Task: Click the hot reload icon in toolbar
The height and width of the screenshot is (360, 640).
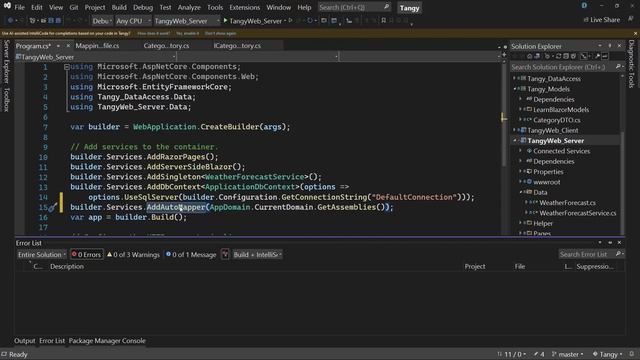Action: [x=310, y=20]
